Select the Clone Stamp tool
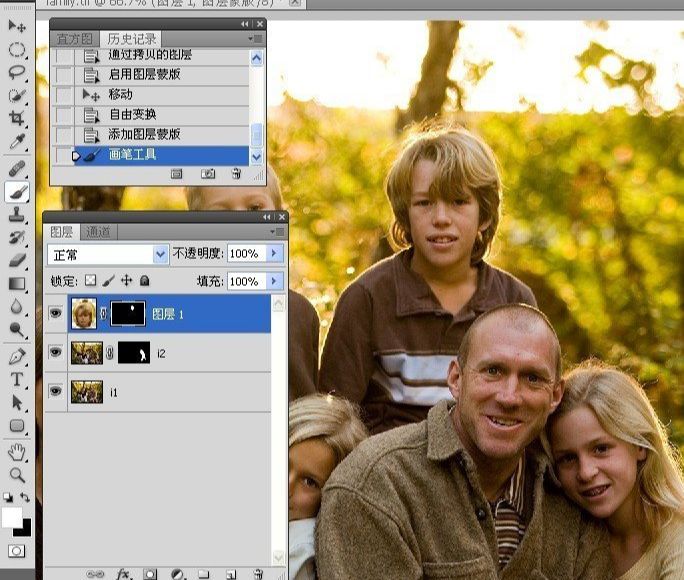The width and height of the screenshot is (684, 580). (17, 214)
